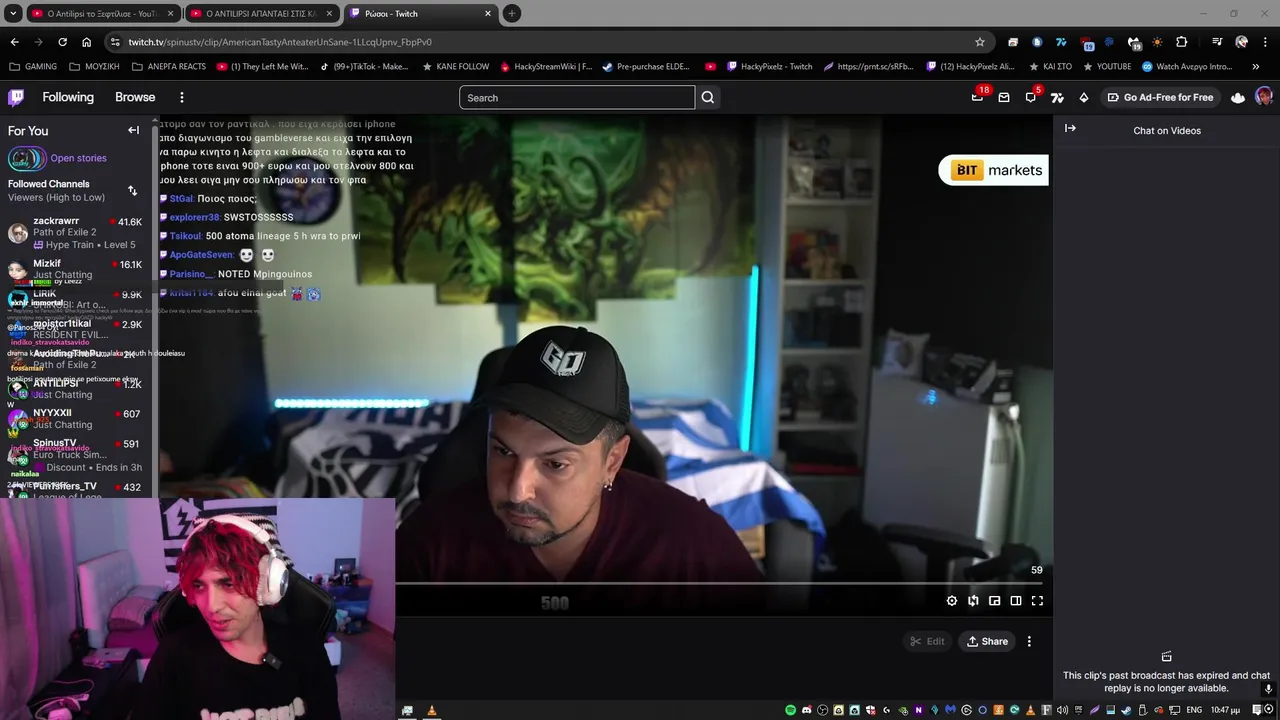The image size is (1280, 720).
Task: Open Discord from the system tray
Action: point(806,710)
